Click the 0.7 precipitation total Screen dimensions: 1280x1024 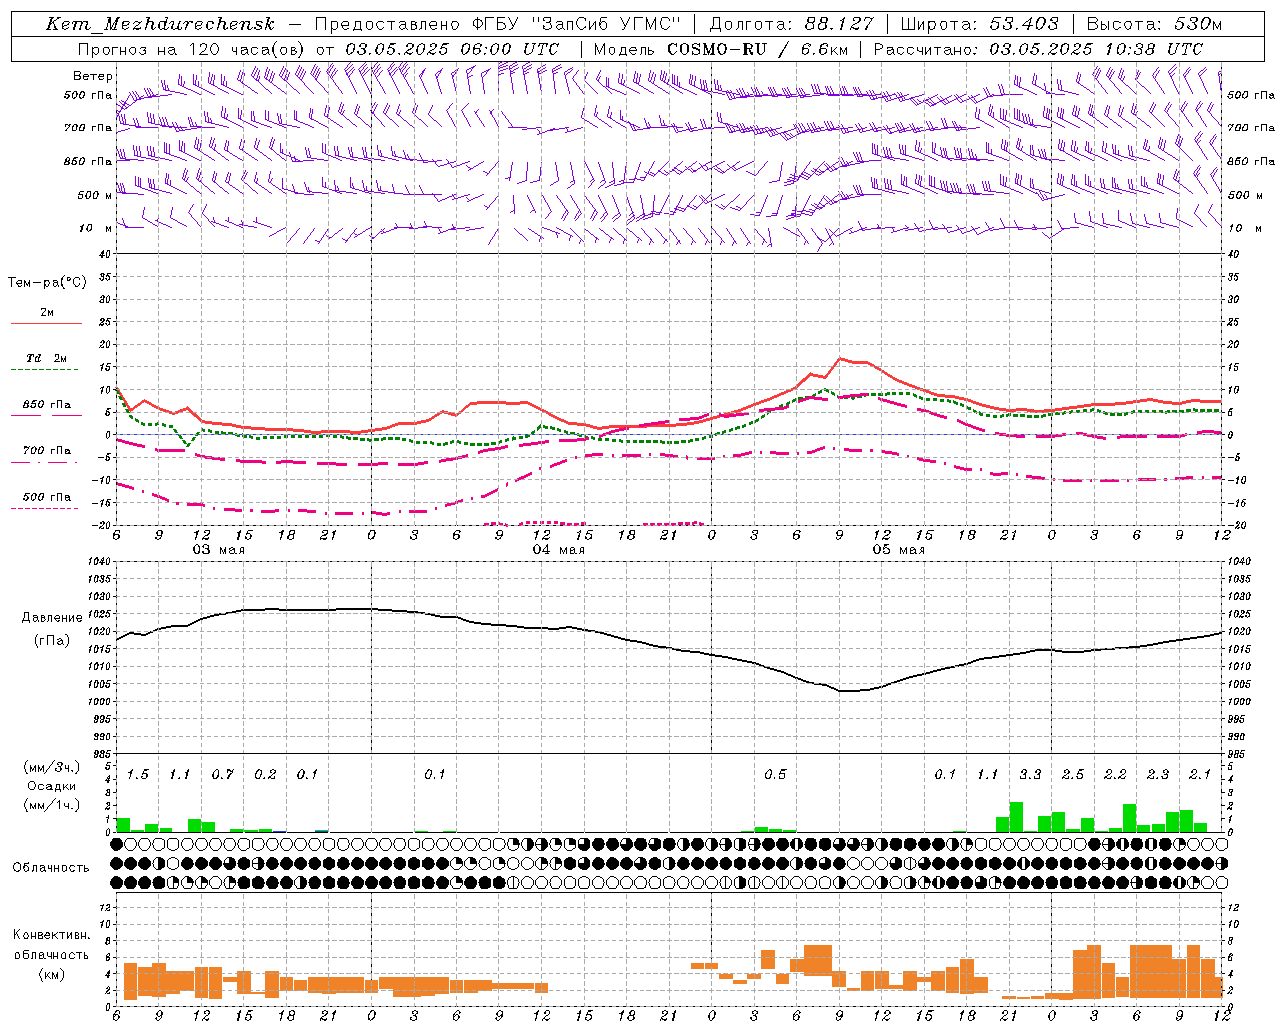[222, 775]
